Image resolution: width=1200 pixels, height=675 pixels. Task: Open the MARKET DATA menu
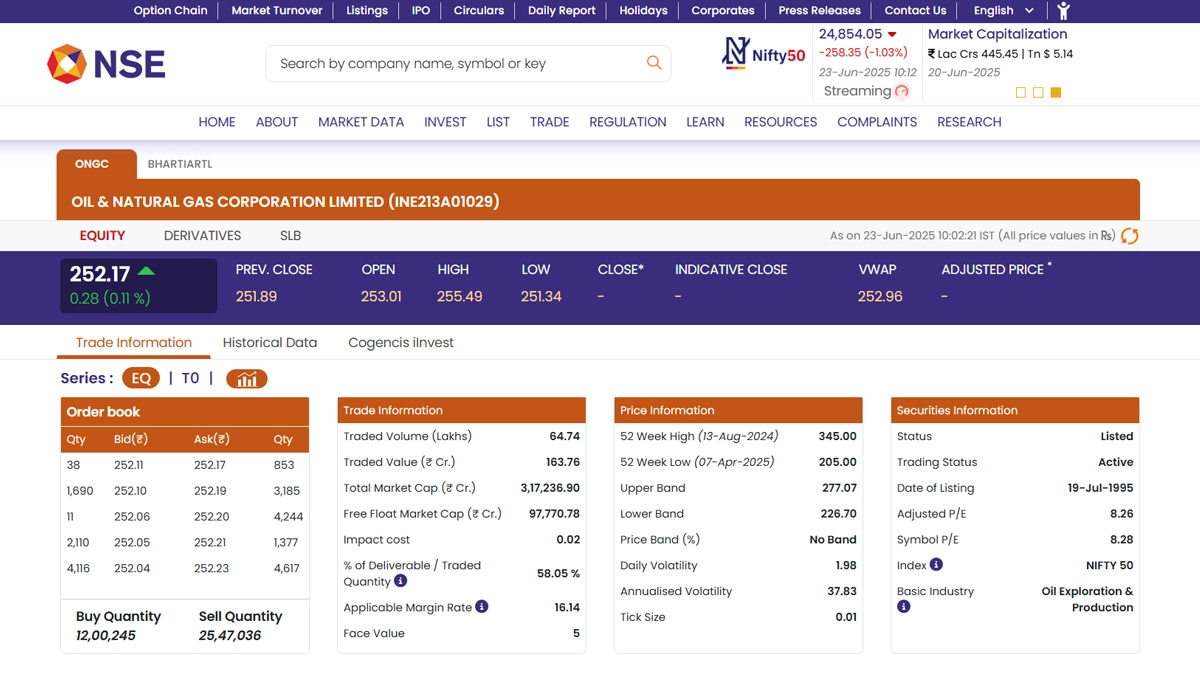tap(361, 122)
